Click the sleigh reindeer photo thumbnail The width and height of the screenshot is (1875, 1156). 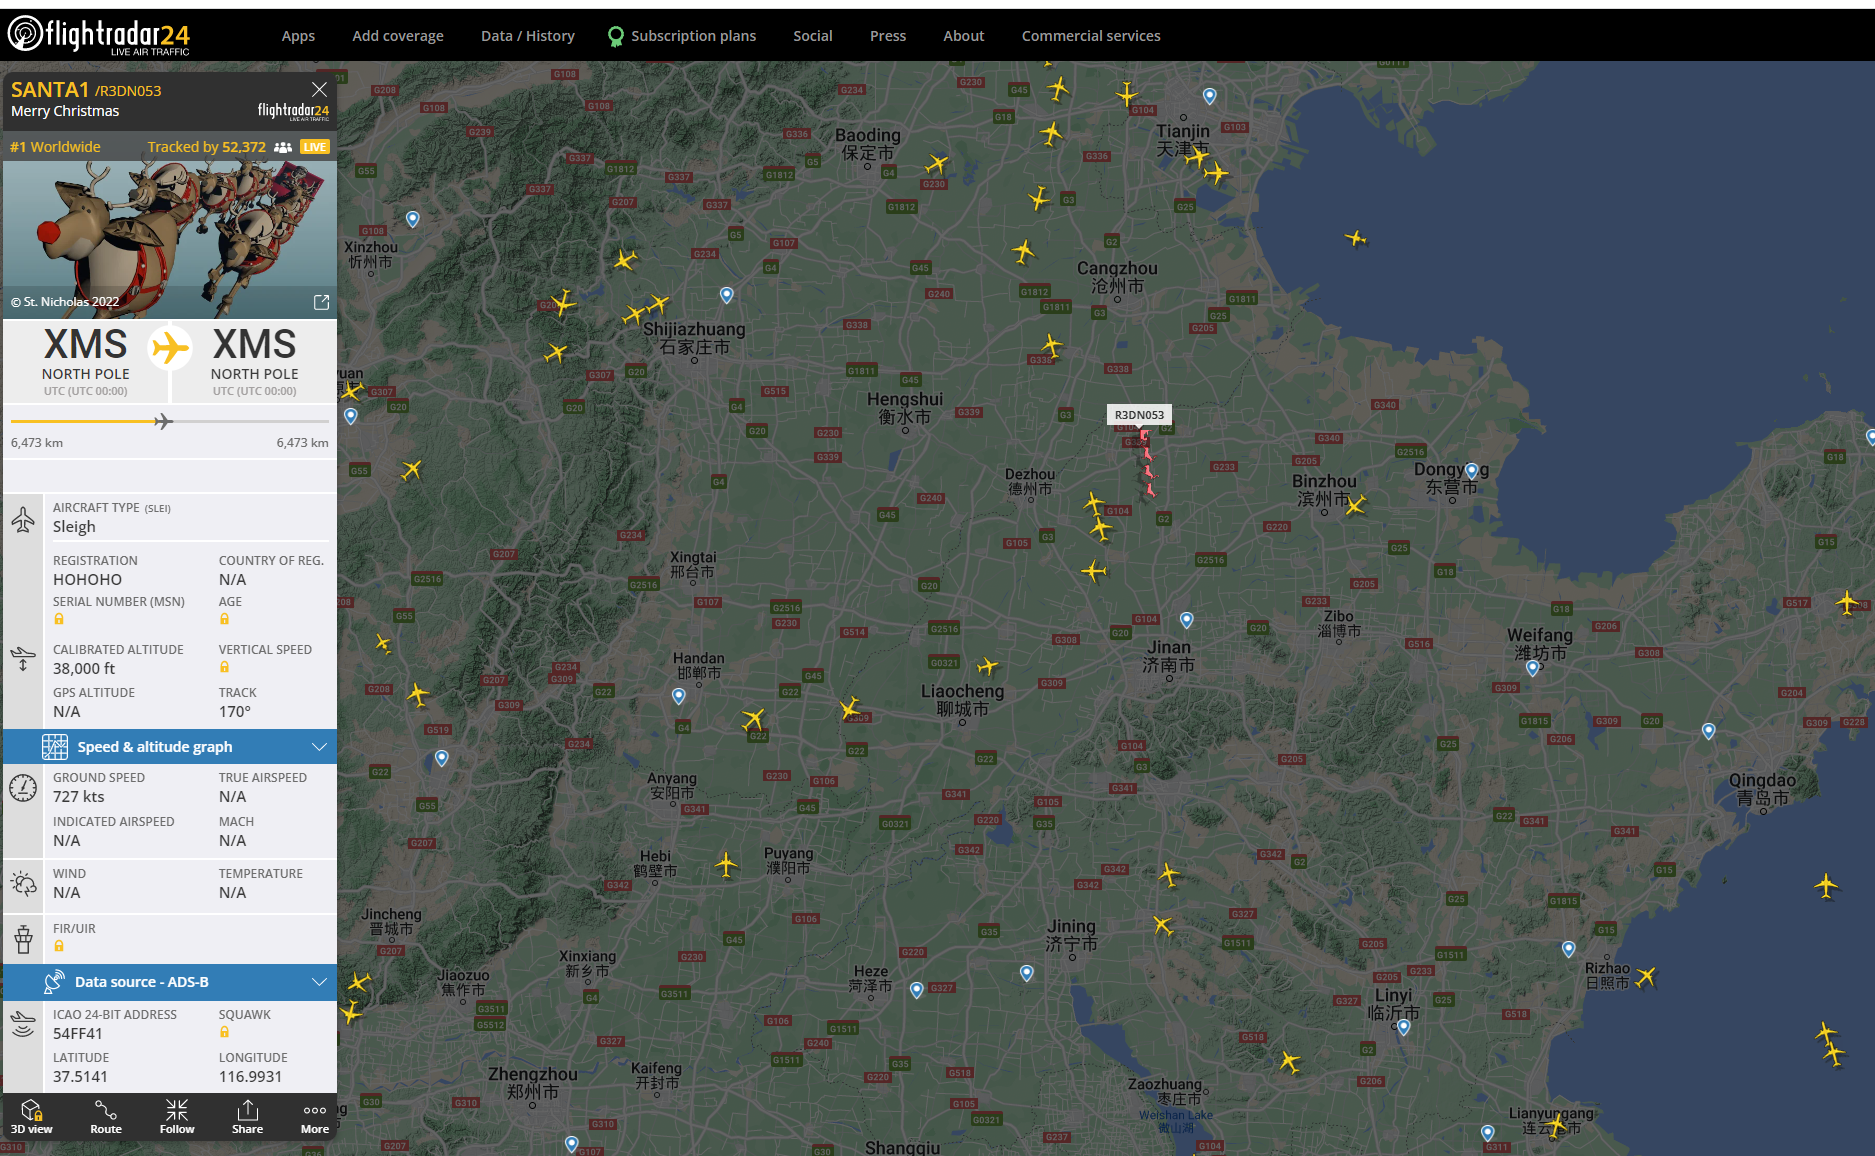pos(170,240)
